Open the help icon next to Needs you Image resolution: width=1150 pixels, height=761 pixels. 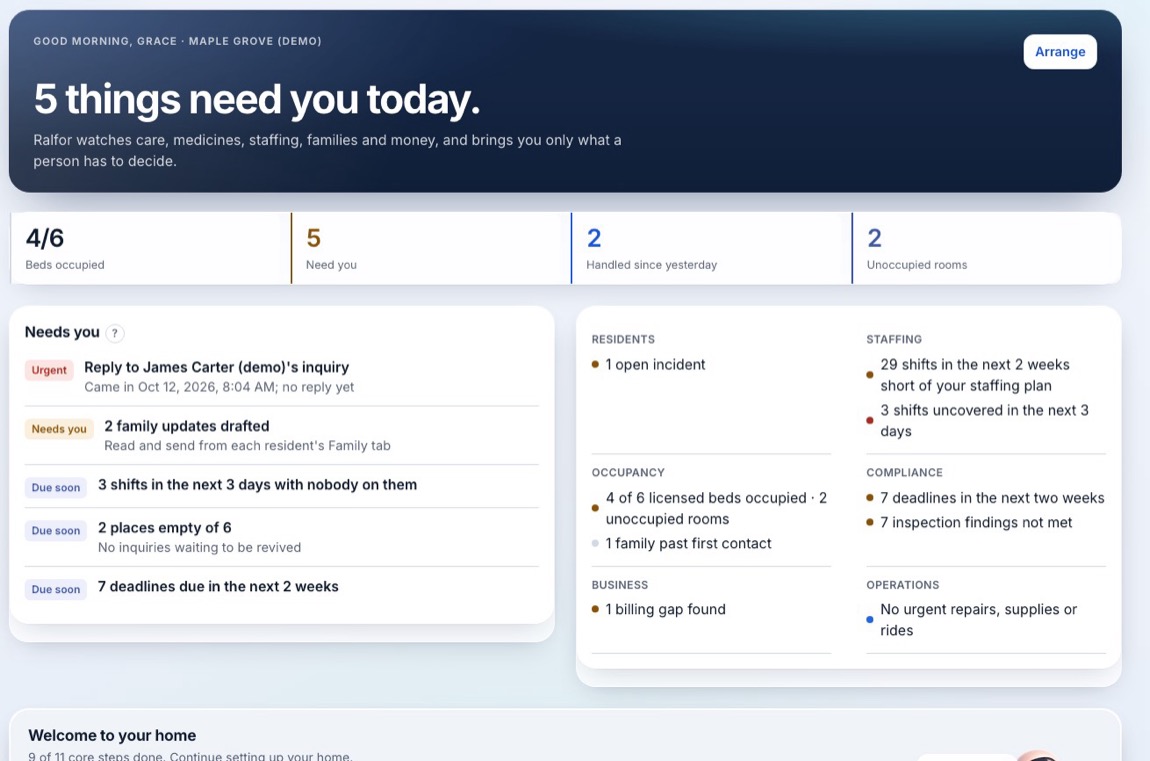pyautogui.click(x=115, y=333)
